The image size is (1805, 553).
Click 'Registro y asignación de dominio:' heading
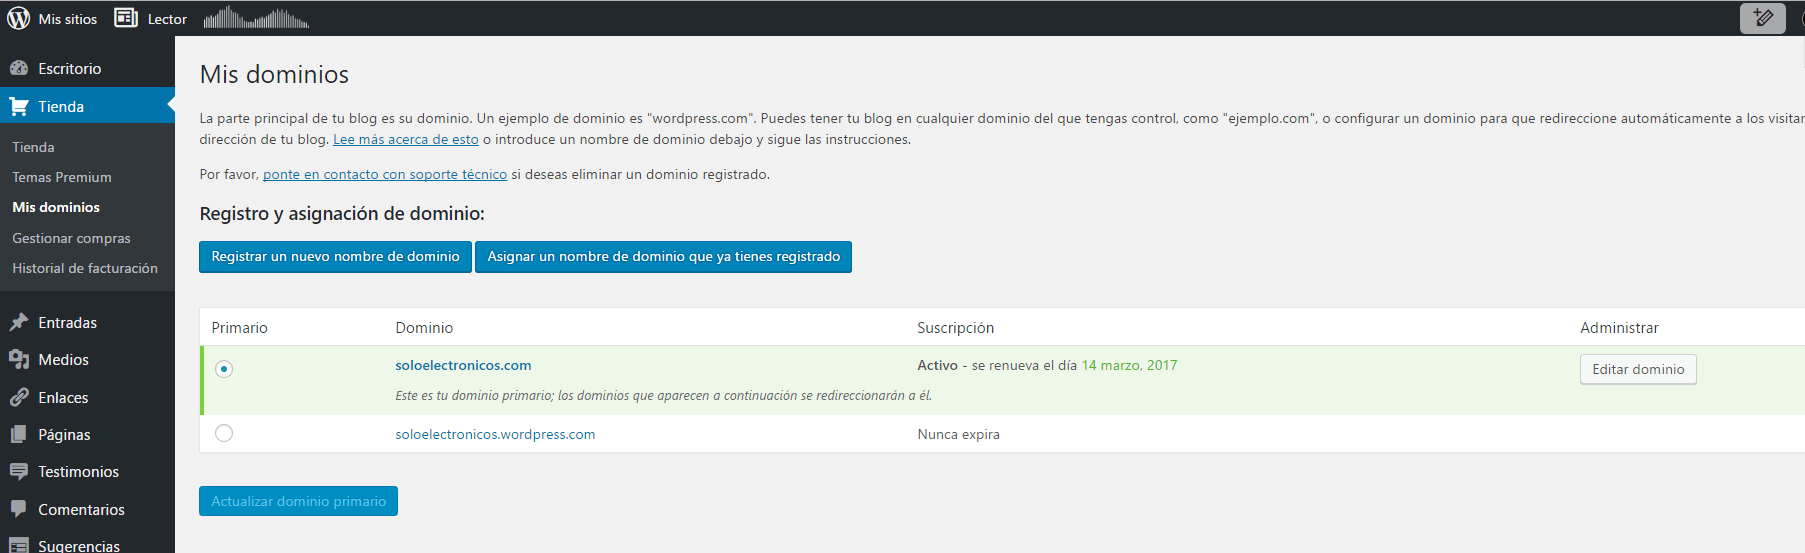coord(342,213)
